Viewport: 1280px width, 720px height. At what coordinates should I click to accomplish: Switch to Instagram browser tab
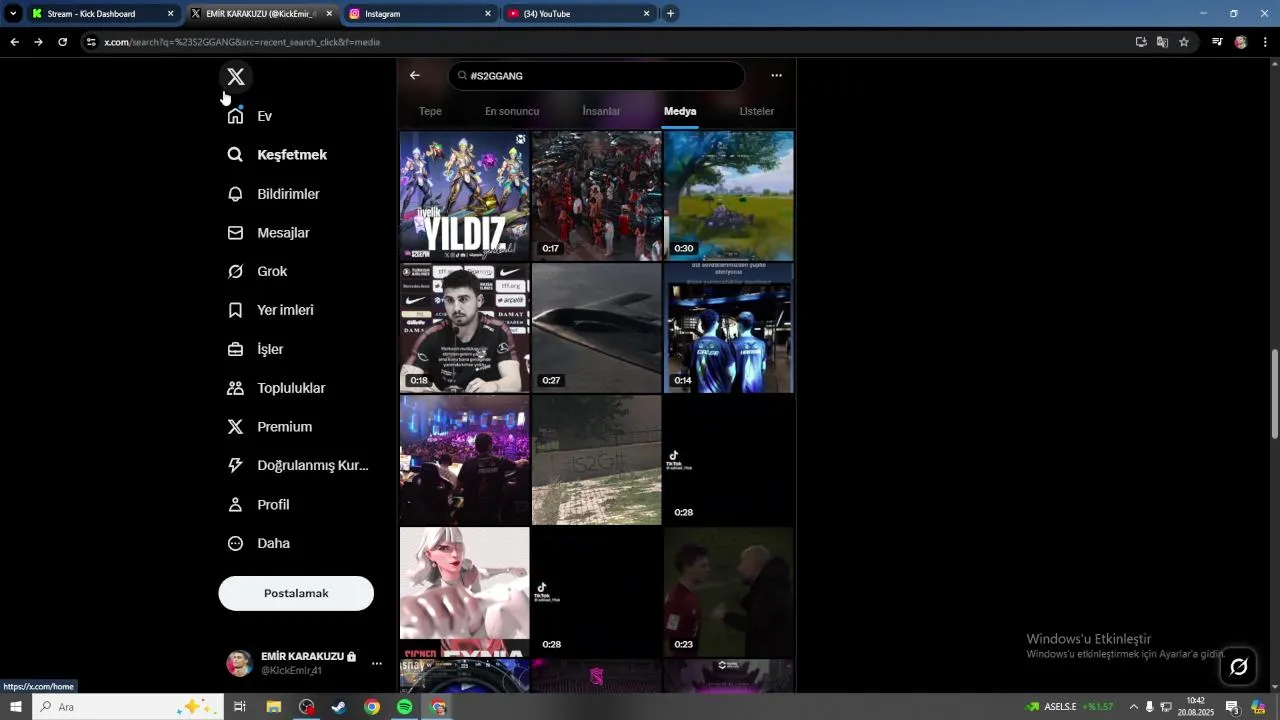pos(420,14)
